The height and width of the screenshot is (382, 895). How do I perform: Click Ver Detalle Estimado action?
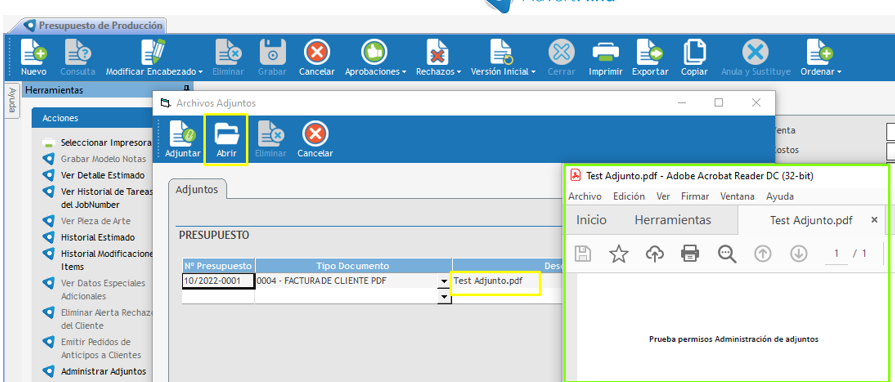point(103,175)
